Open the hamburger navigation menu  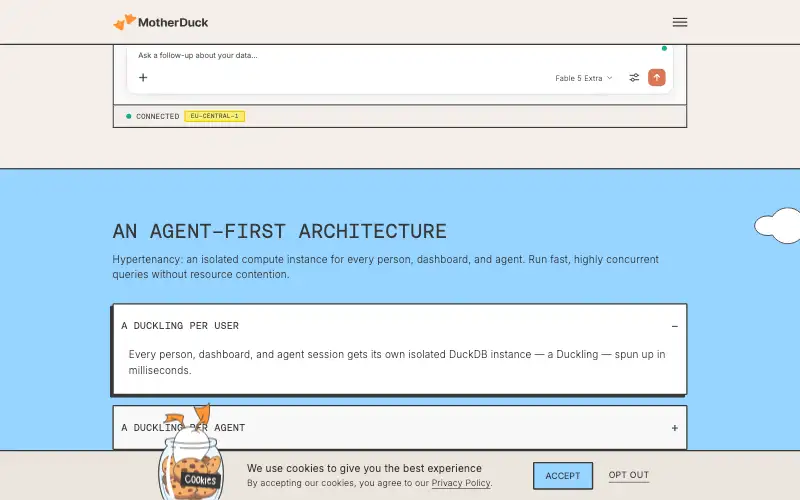[680, 22]
